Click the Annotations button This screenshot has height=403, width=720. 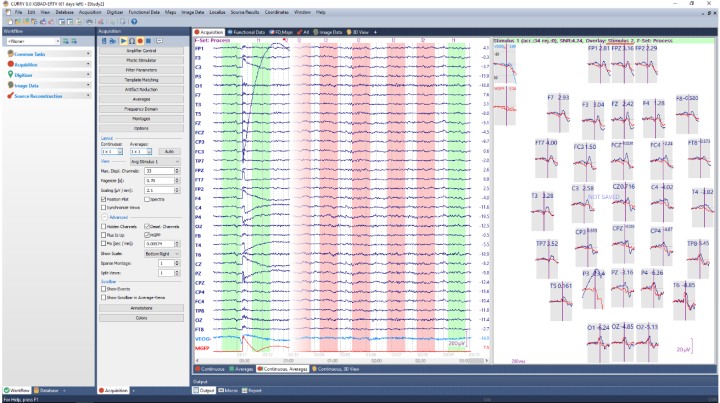[141, 308]
